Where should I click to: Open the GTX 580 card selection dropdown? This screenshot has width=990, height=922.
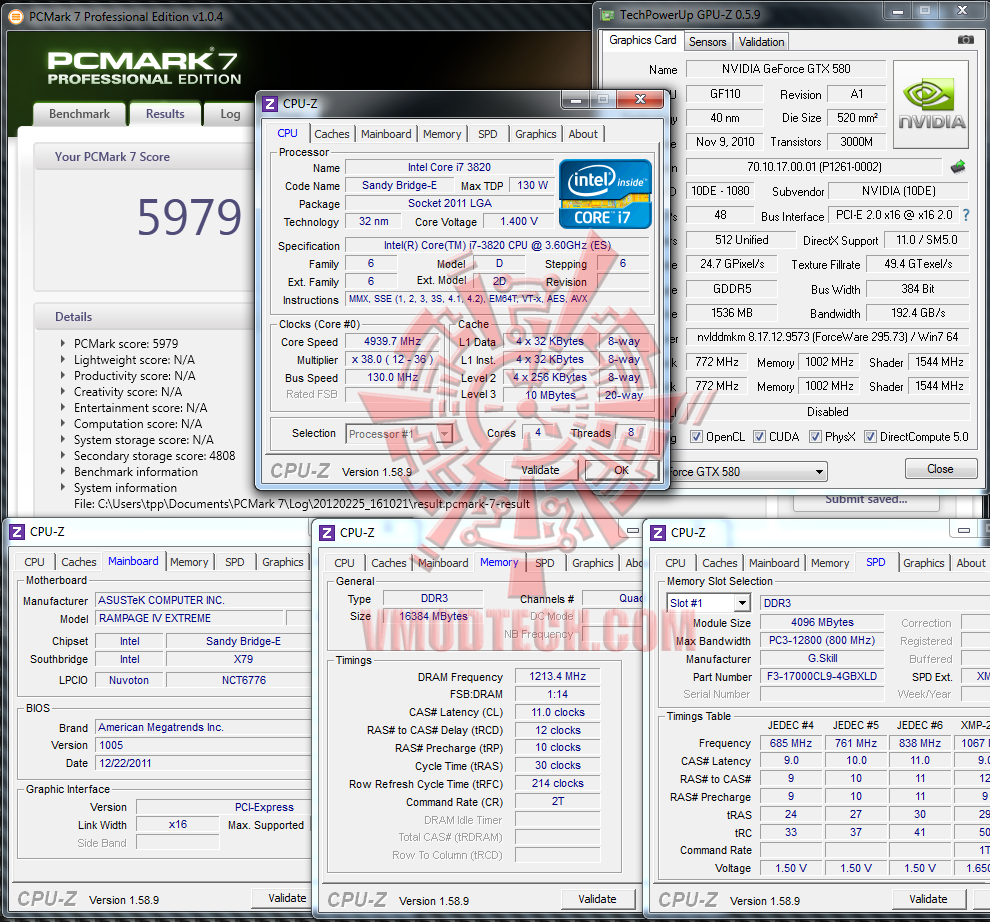pos(819,472)
